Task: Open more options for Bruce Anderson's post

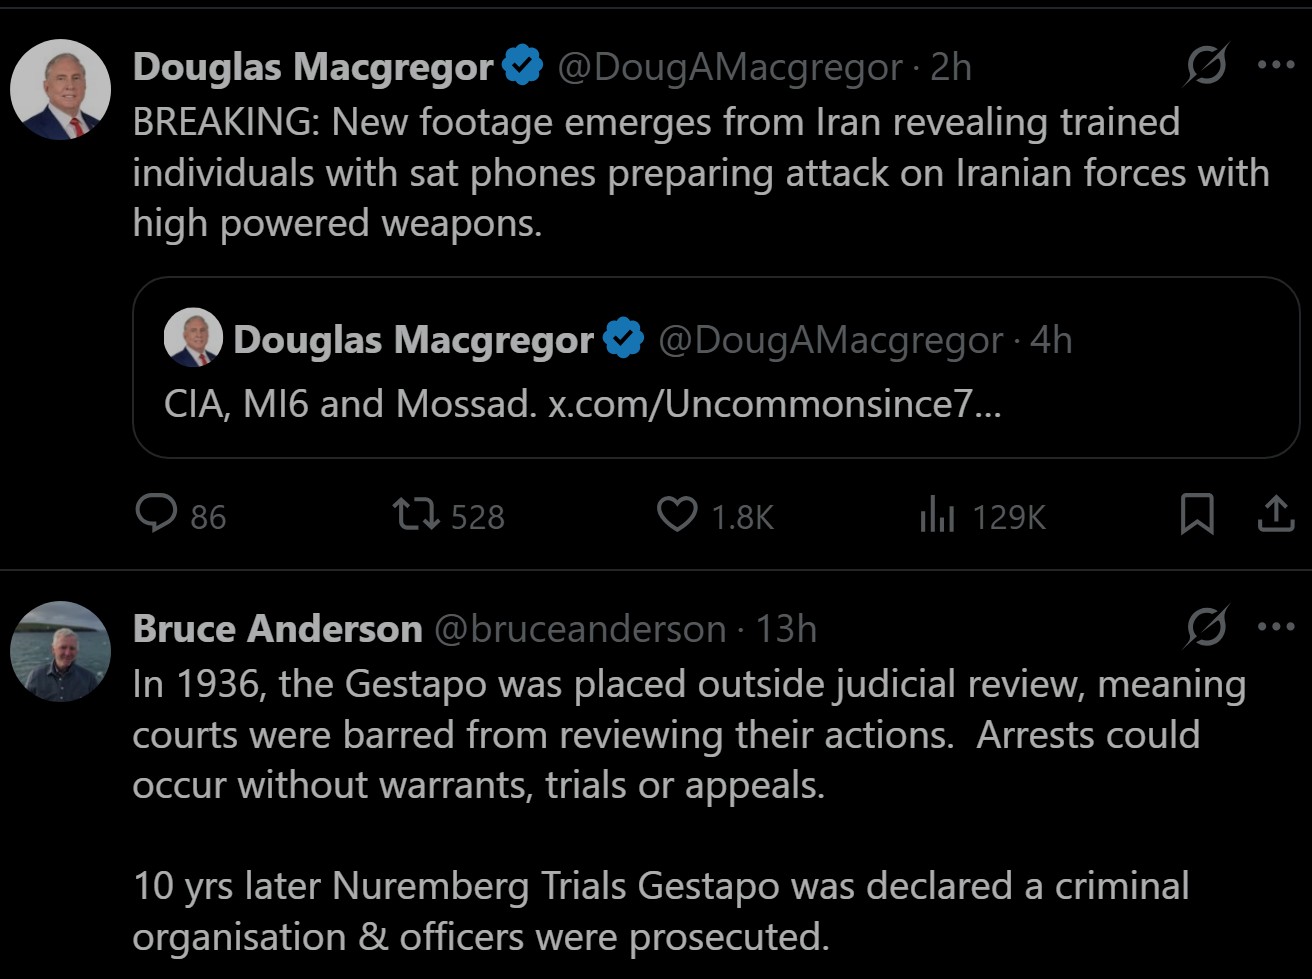Action: point(1275,628)
